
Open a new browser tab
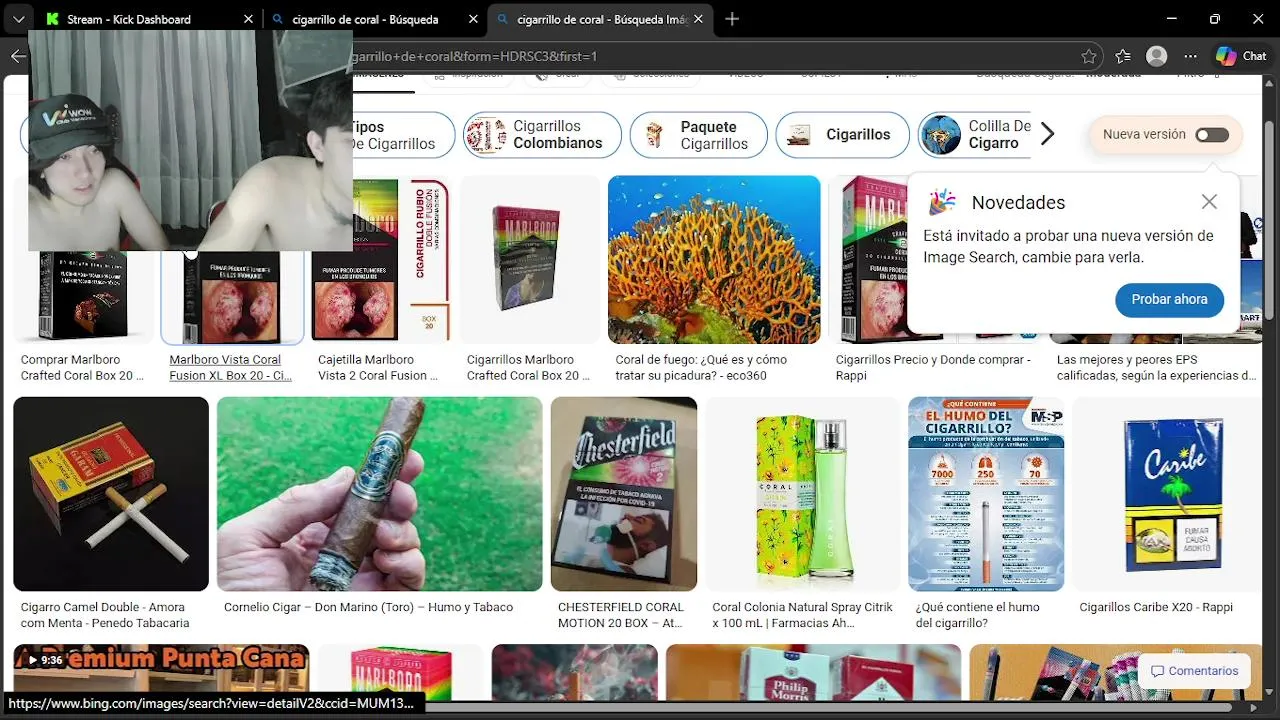732,19
